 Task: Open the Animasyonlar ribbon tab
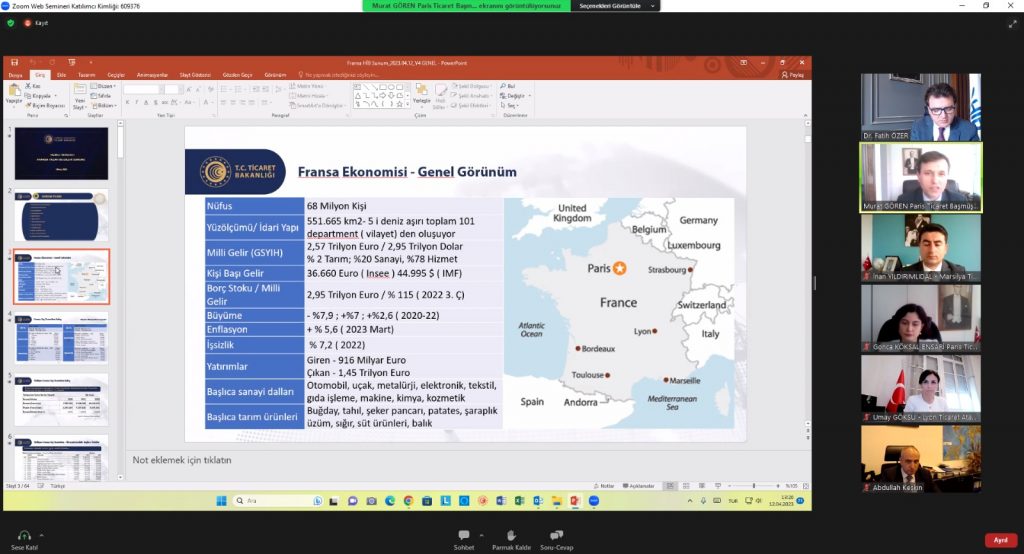pyautogui.click(x=152, y=75)
